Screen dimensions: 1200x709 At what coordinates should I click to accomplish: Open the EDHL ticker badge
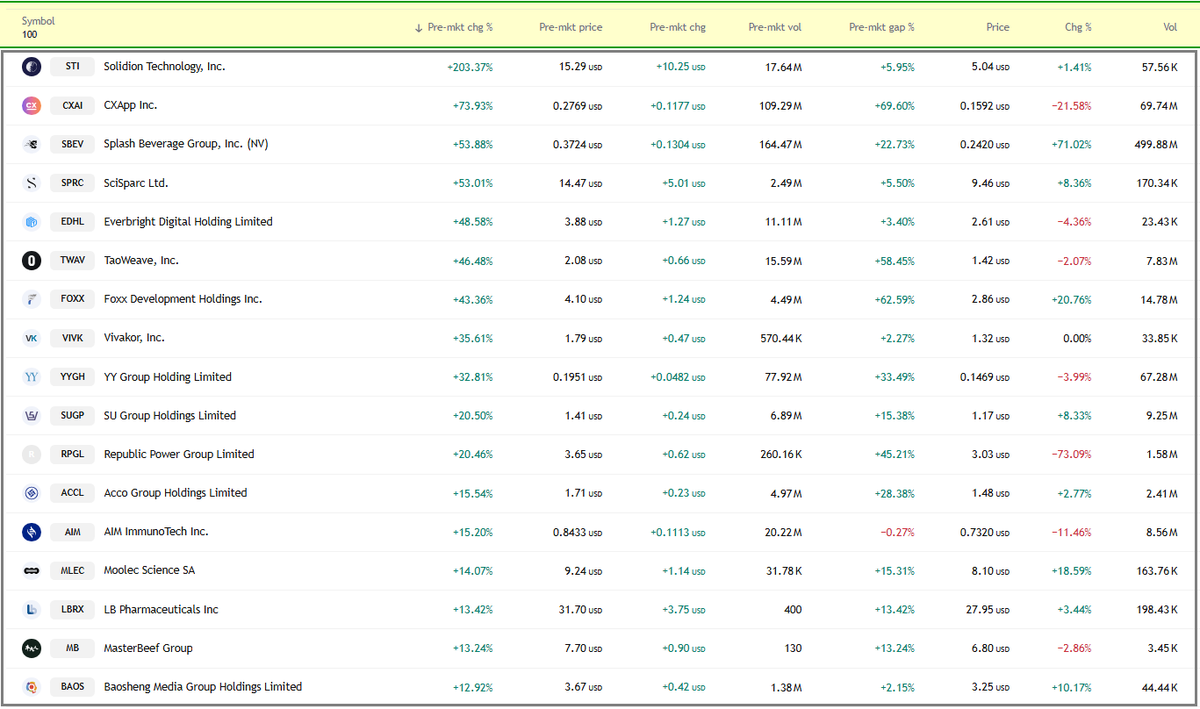click(x=72, y=222)
